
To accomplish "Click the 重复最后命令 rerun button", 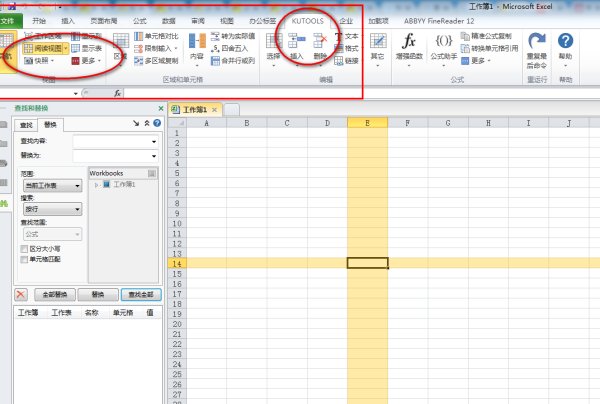I will [537, 50].
